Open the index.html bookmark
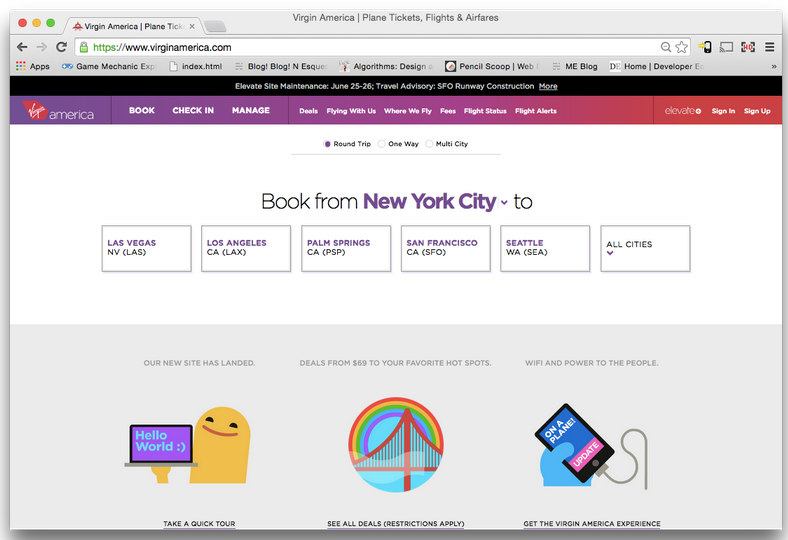Viewport: 788px width, 540px height. pyautogui.click(x=195, y=66)
